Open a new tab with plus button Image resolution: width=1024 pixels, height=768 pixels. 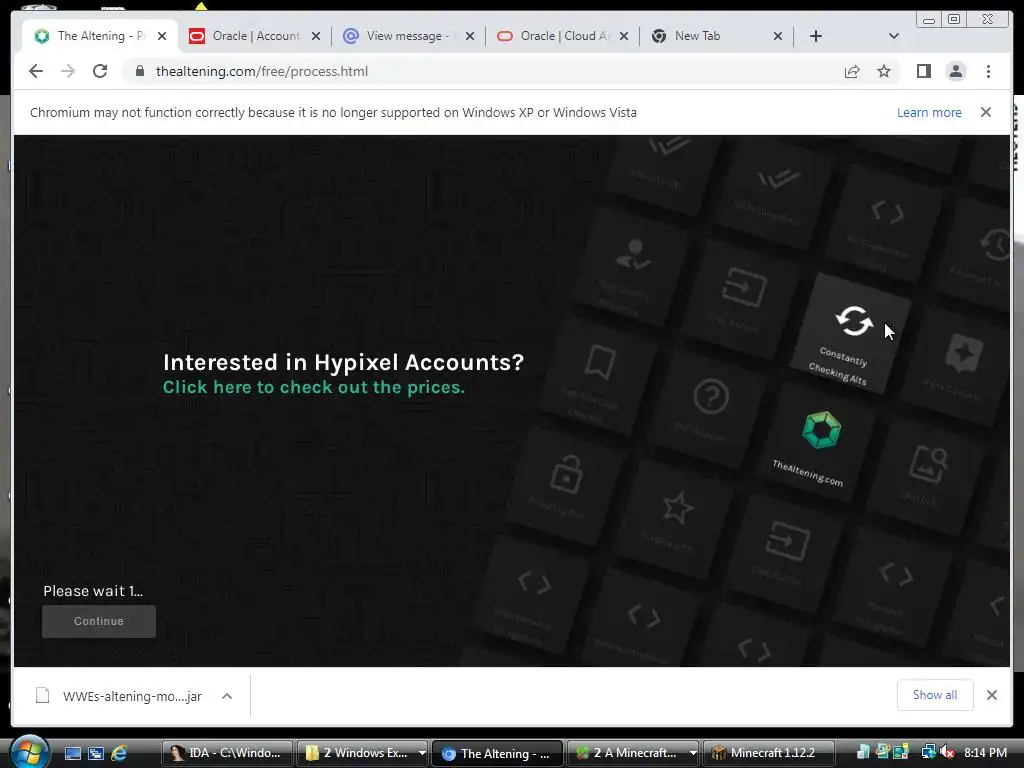816,36
